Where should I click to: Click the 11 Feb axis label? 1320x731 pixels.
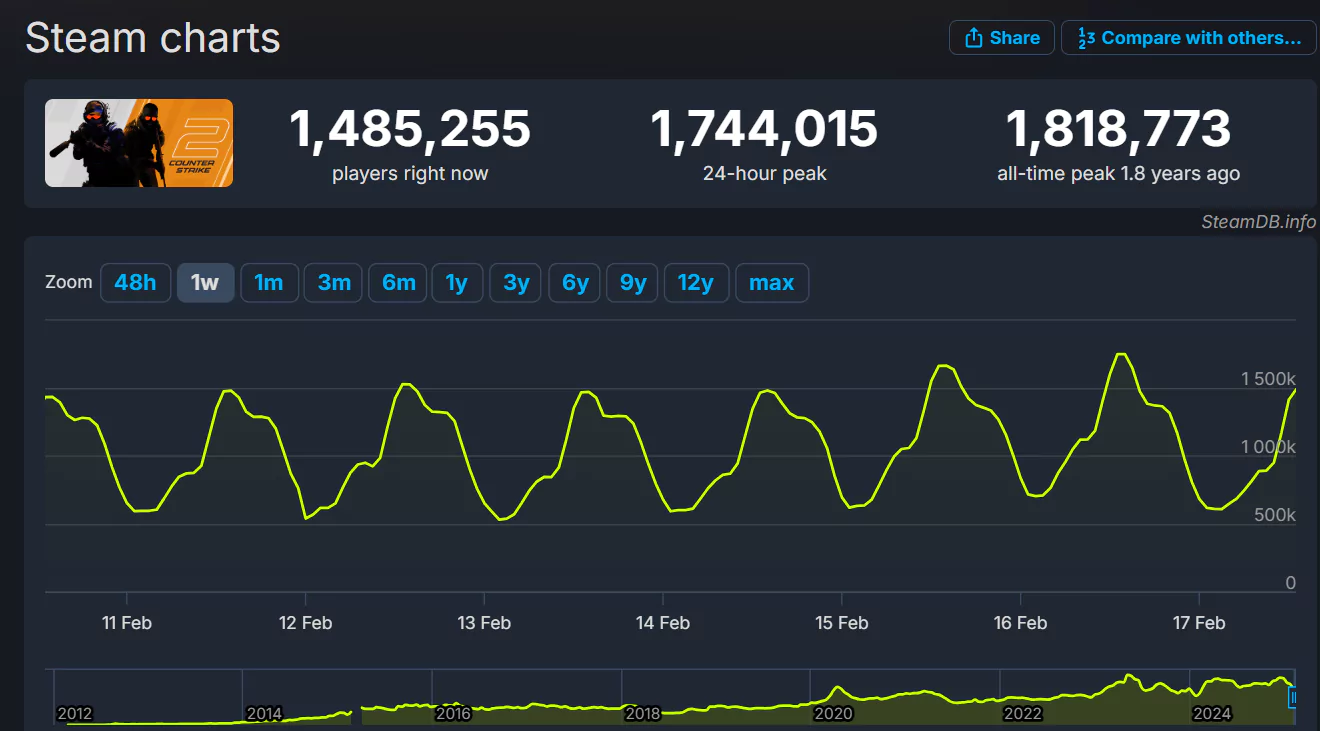click(x=127, y=623)
